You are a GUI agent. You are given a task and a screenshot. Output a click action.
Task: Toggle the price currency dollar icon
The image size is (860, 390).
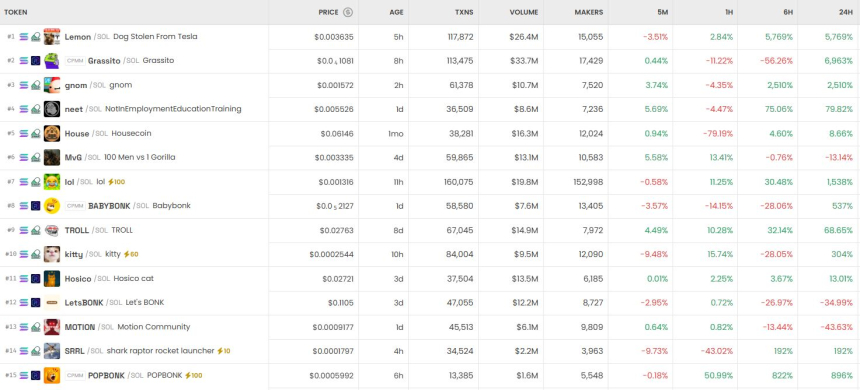coord(348,12)
